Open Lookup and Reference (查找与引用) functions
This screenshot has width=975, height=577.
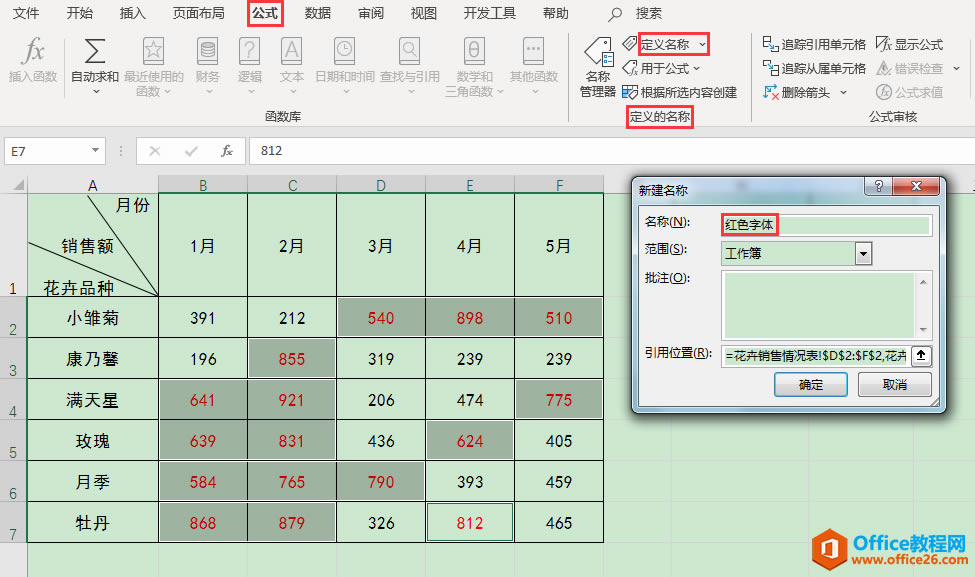coord(410,66)
